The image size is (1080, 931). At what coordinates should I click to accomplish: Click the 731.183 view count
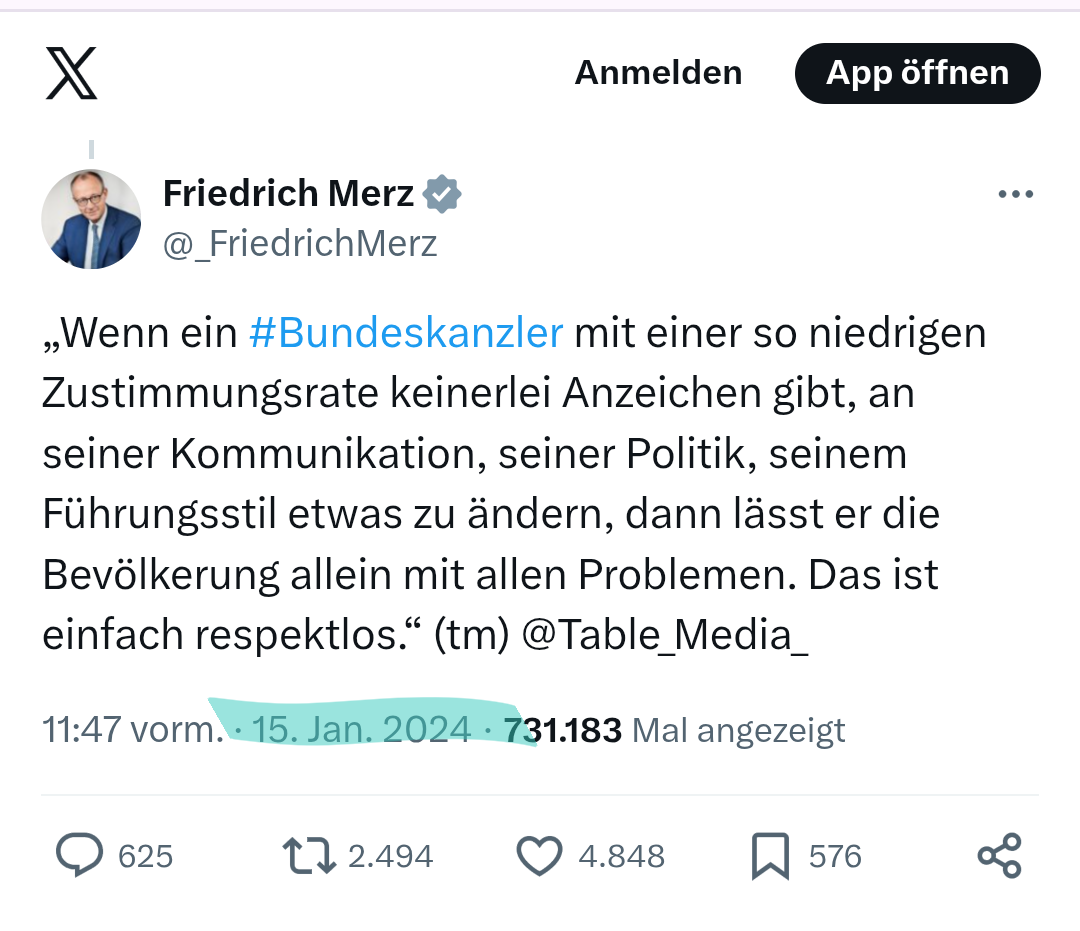563,730
